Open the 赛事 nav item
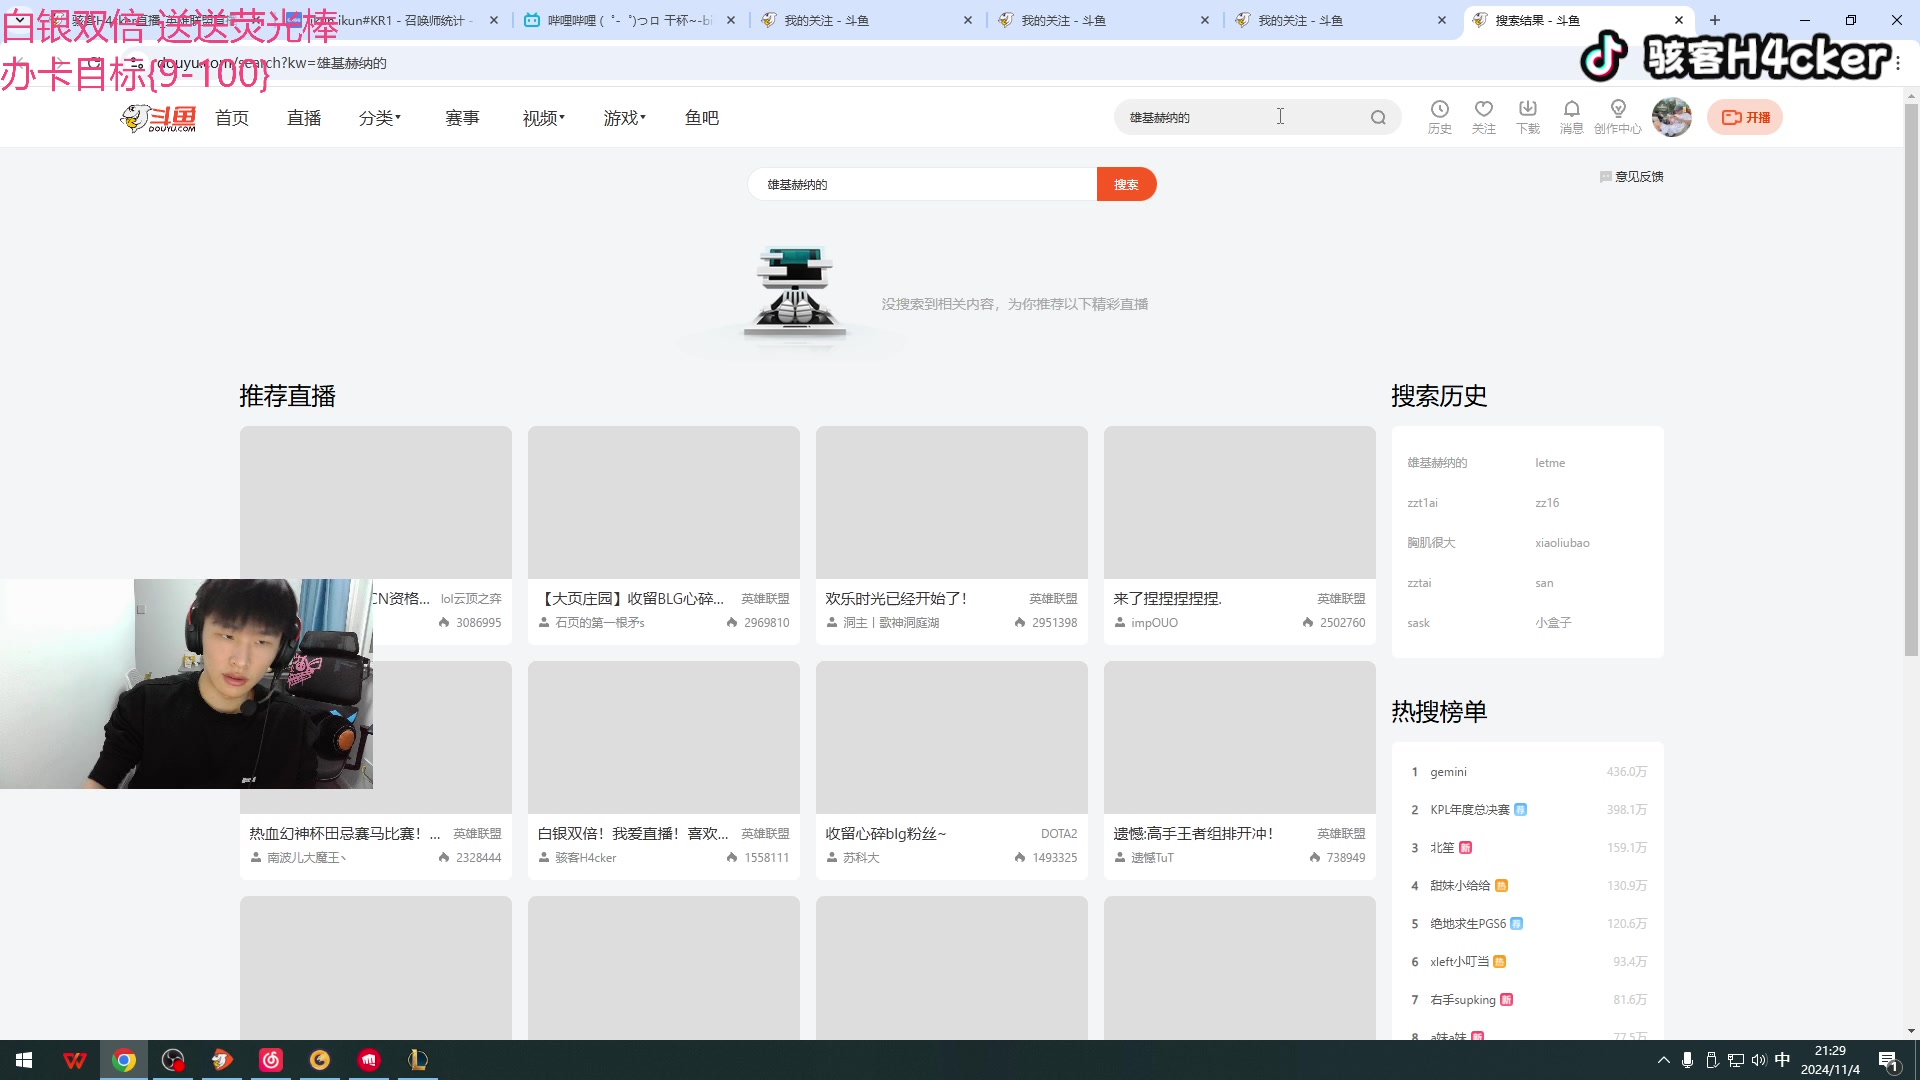 pyautogui.click(x=462, y=118)
